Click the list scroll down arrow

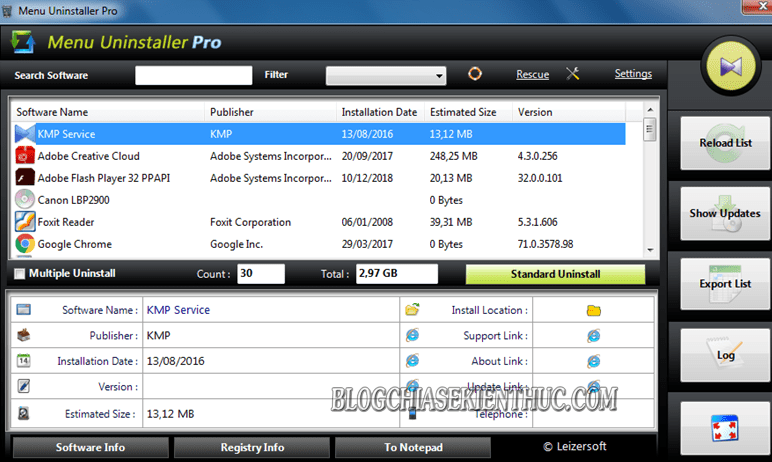coord(650,250)
